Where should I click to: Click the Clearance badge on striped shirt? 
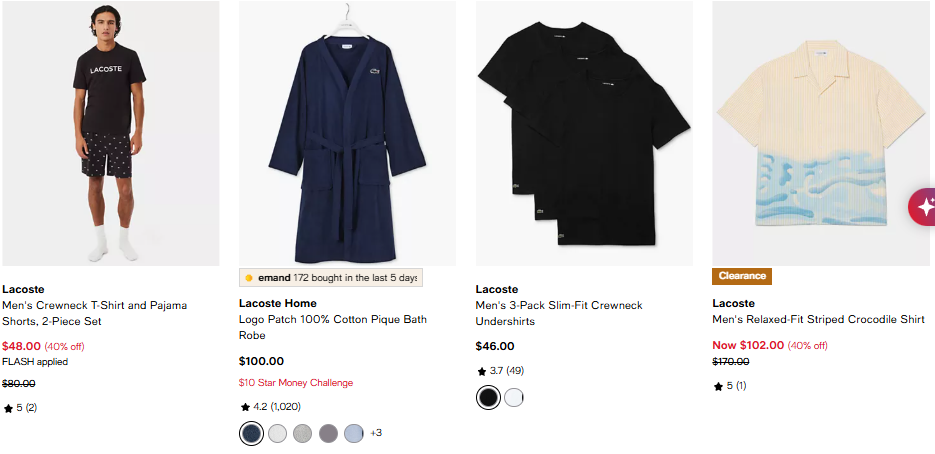pos(742,276)
